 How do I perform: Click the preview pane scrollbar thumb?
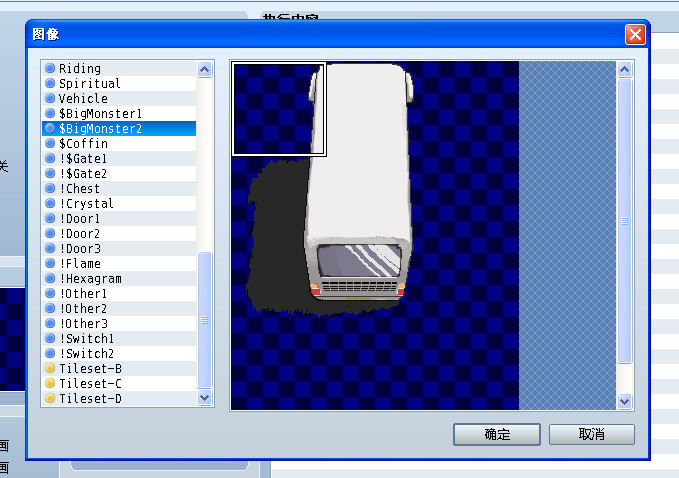click(624, 220)
